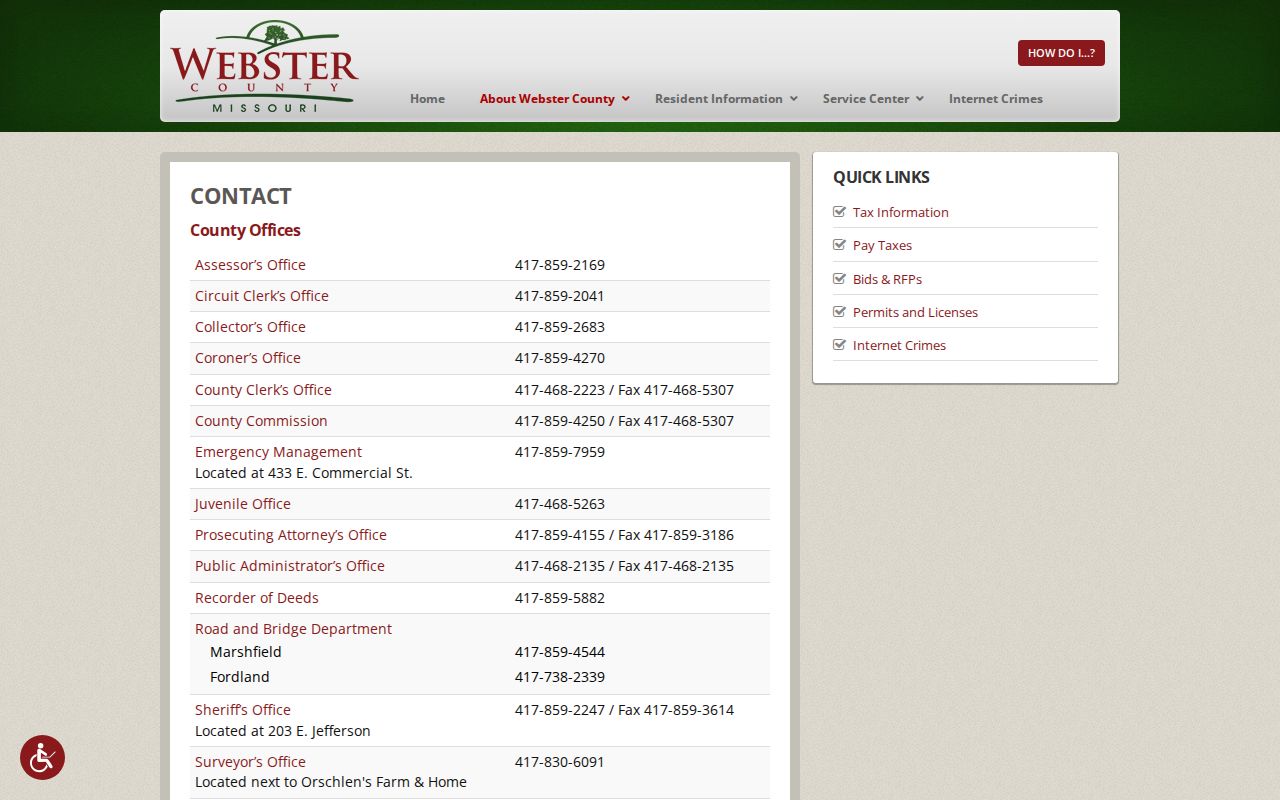The image size is (1280, 800).
Task: Click the Coroner's phone number 417-859-4270
Action: coord(560,358)
